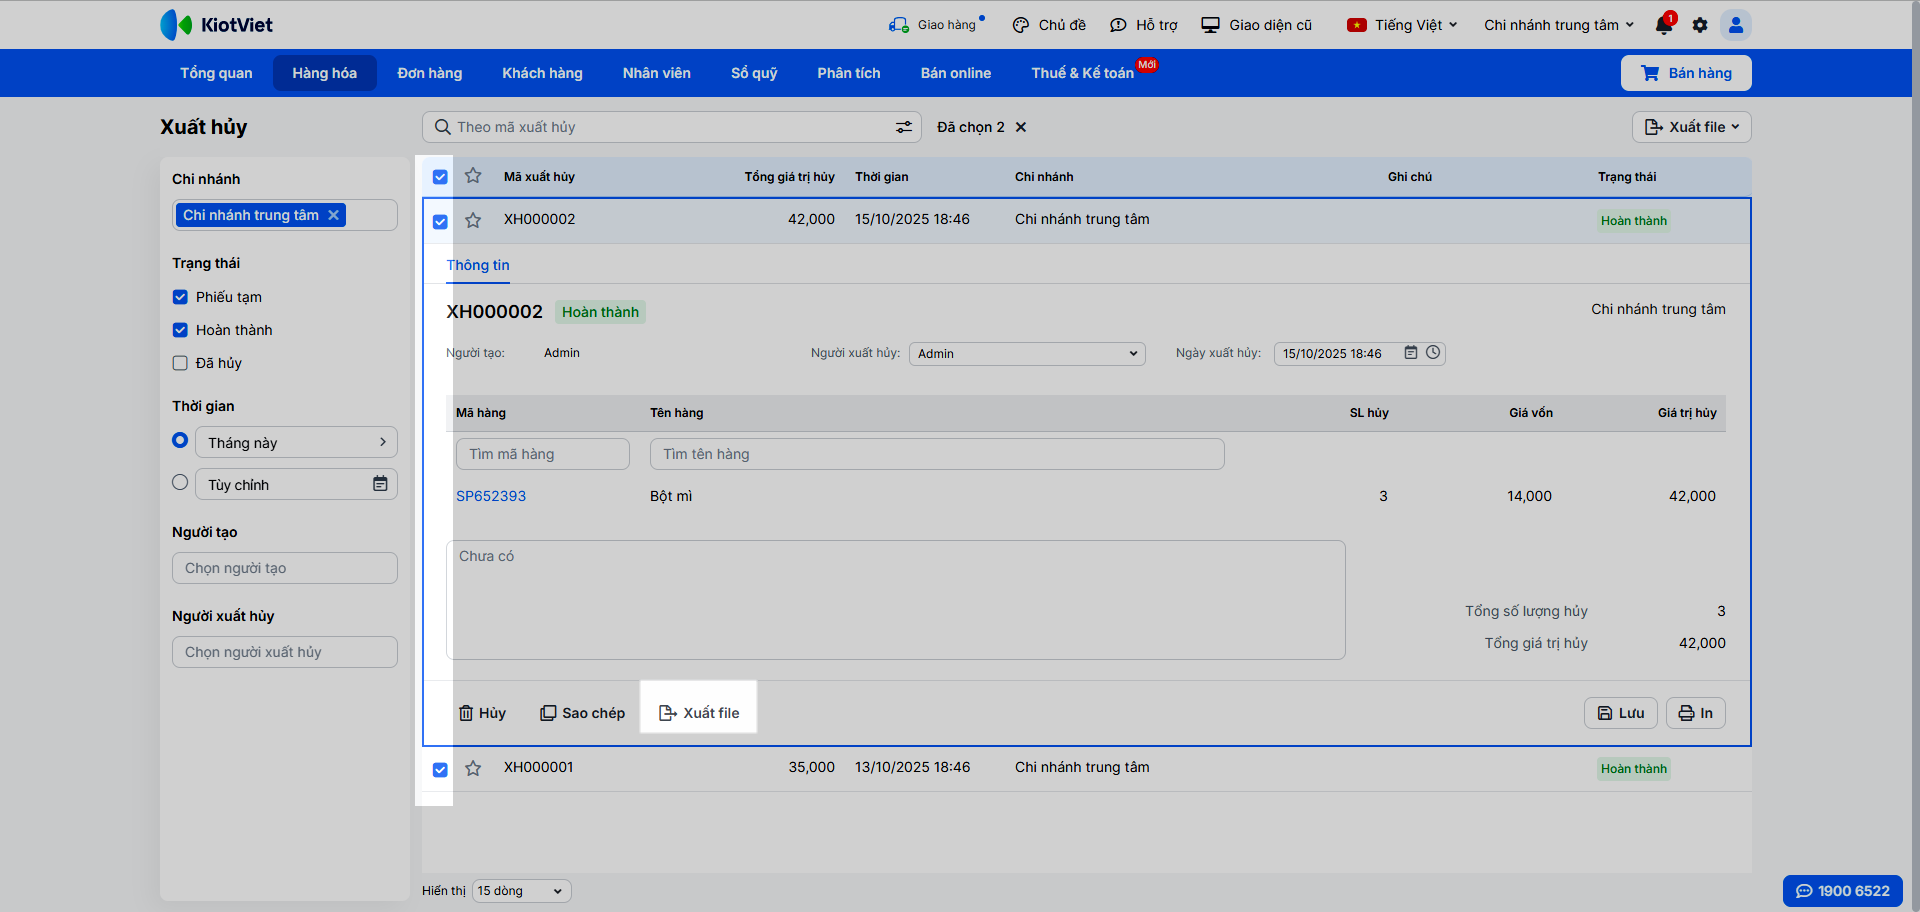The image size is (1920, 912).
Task: Clear selection next to Đã chọn 2
Action: tap(1021, 127)
